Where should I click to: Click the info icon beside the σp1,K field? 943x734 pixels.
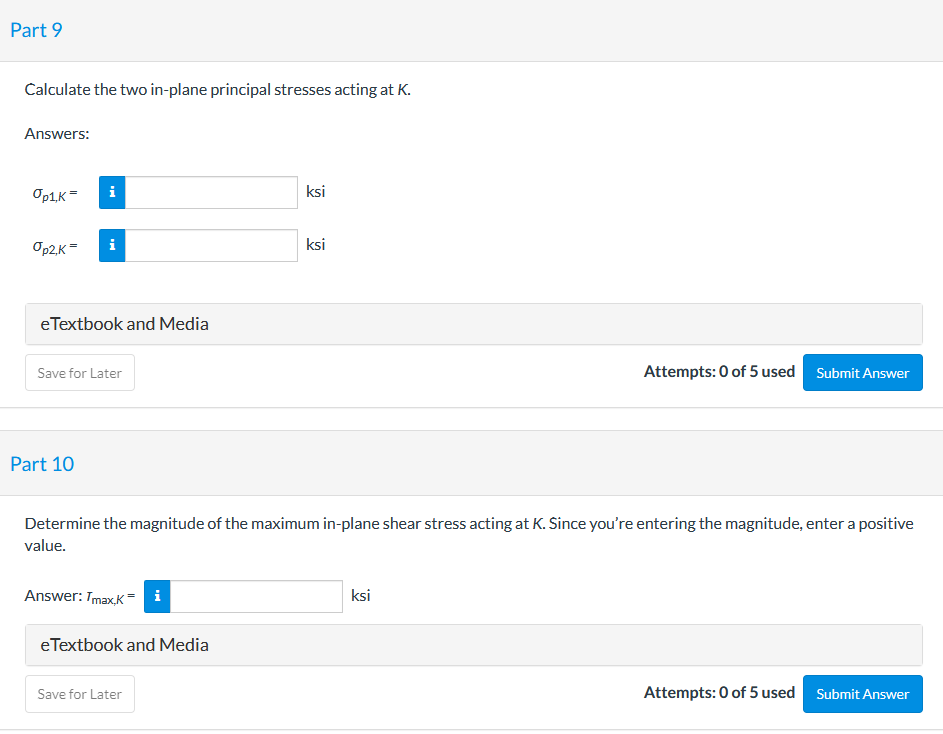[112, 192]
